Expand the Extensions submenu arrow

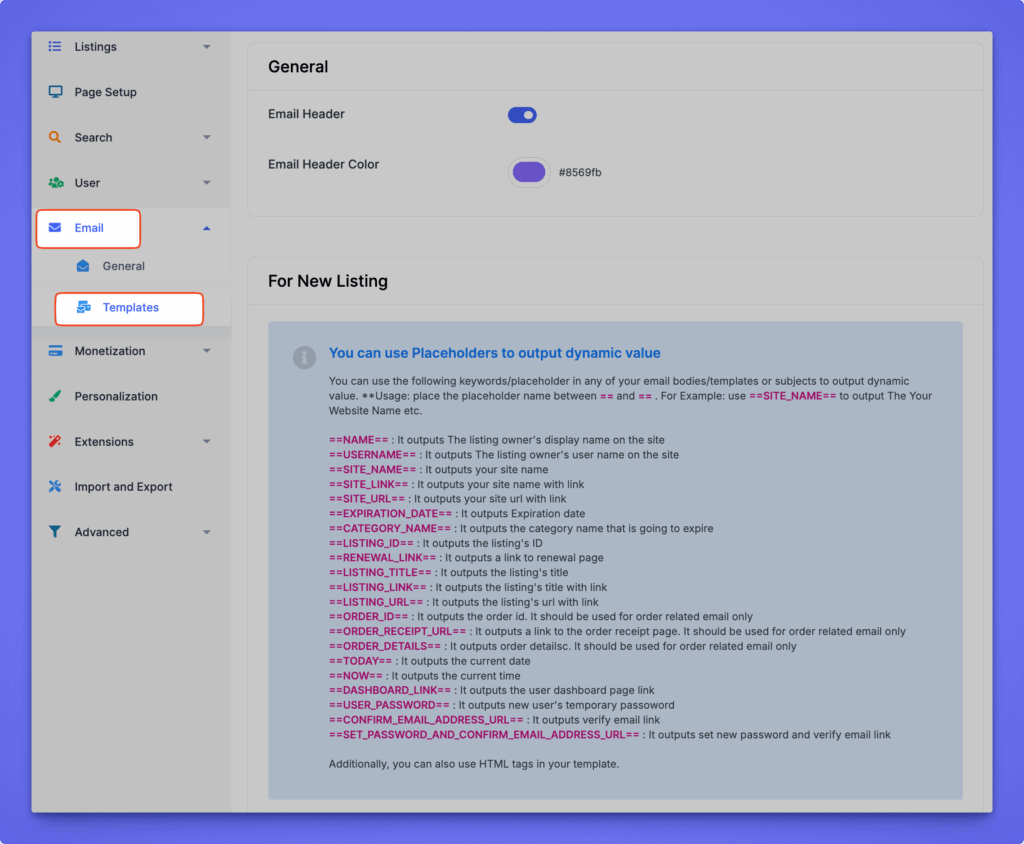(206, 442)
